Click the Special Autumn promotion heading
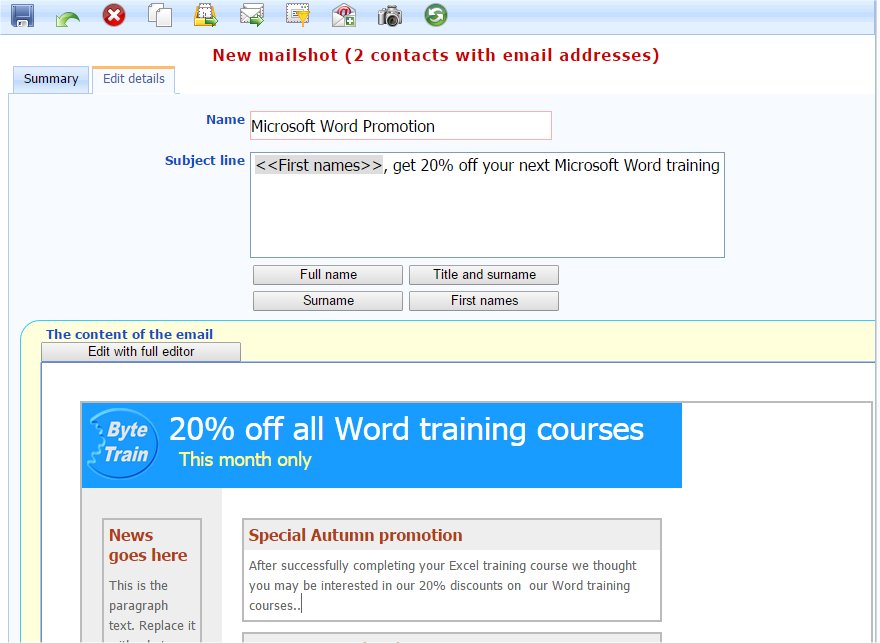880x643 pixels. tap(355, 535)
